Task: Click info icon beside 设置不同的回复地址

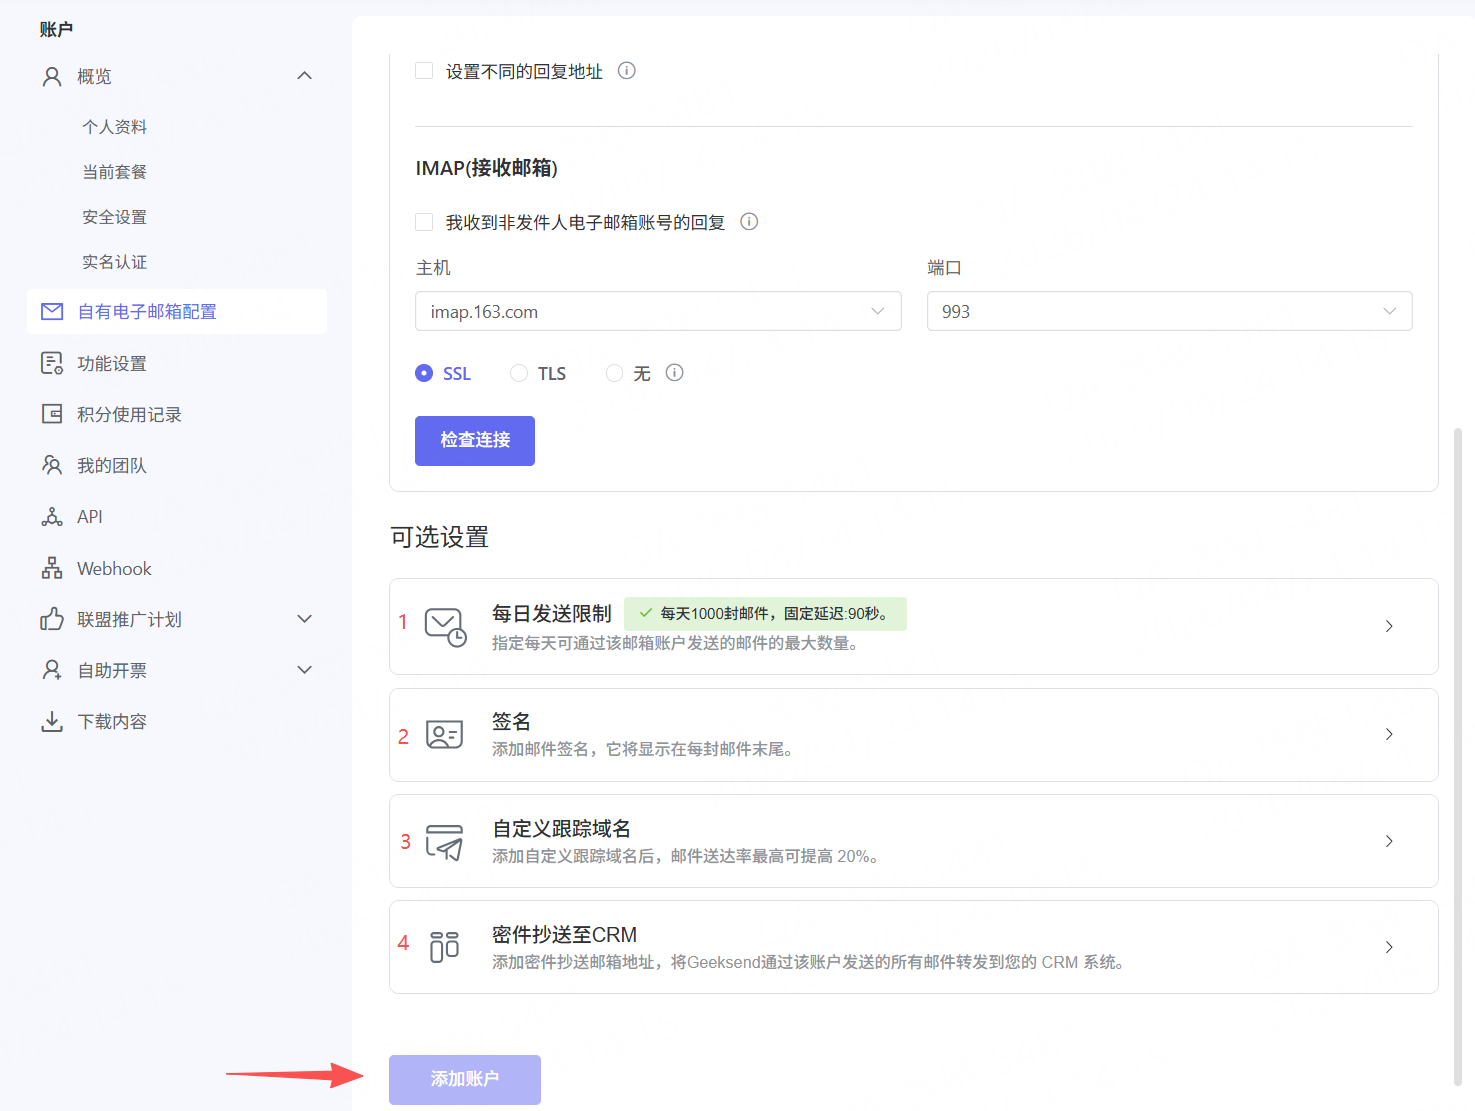Action: coord(627,71)
